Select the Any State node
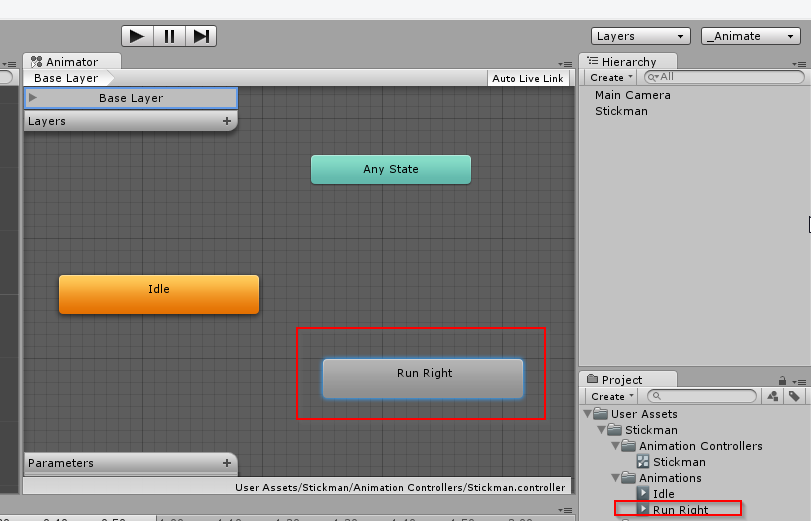The height and width of the screenshot is (521, 811). (x=390, y=169)
